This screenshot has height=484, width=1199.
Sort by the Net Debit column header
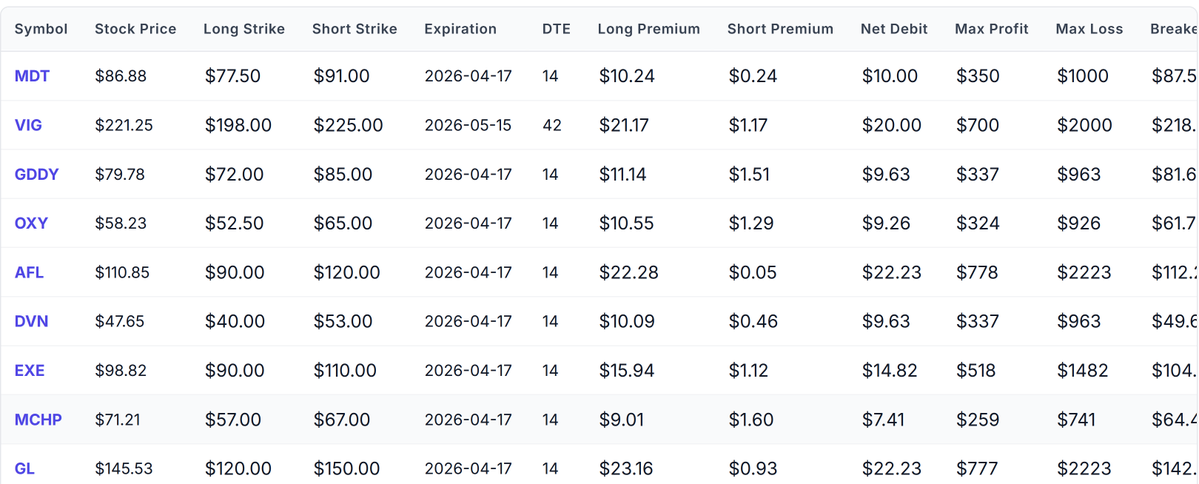pos(894,29)
